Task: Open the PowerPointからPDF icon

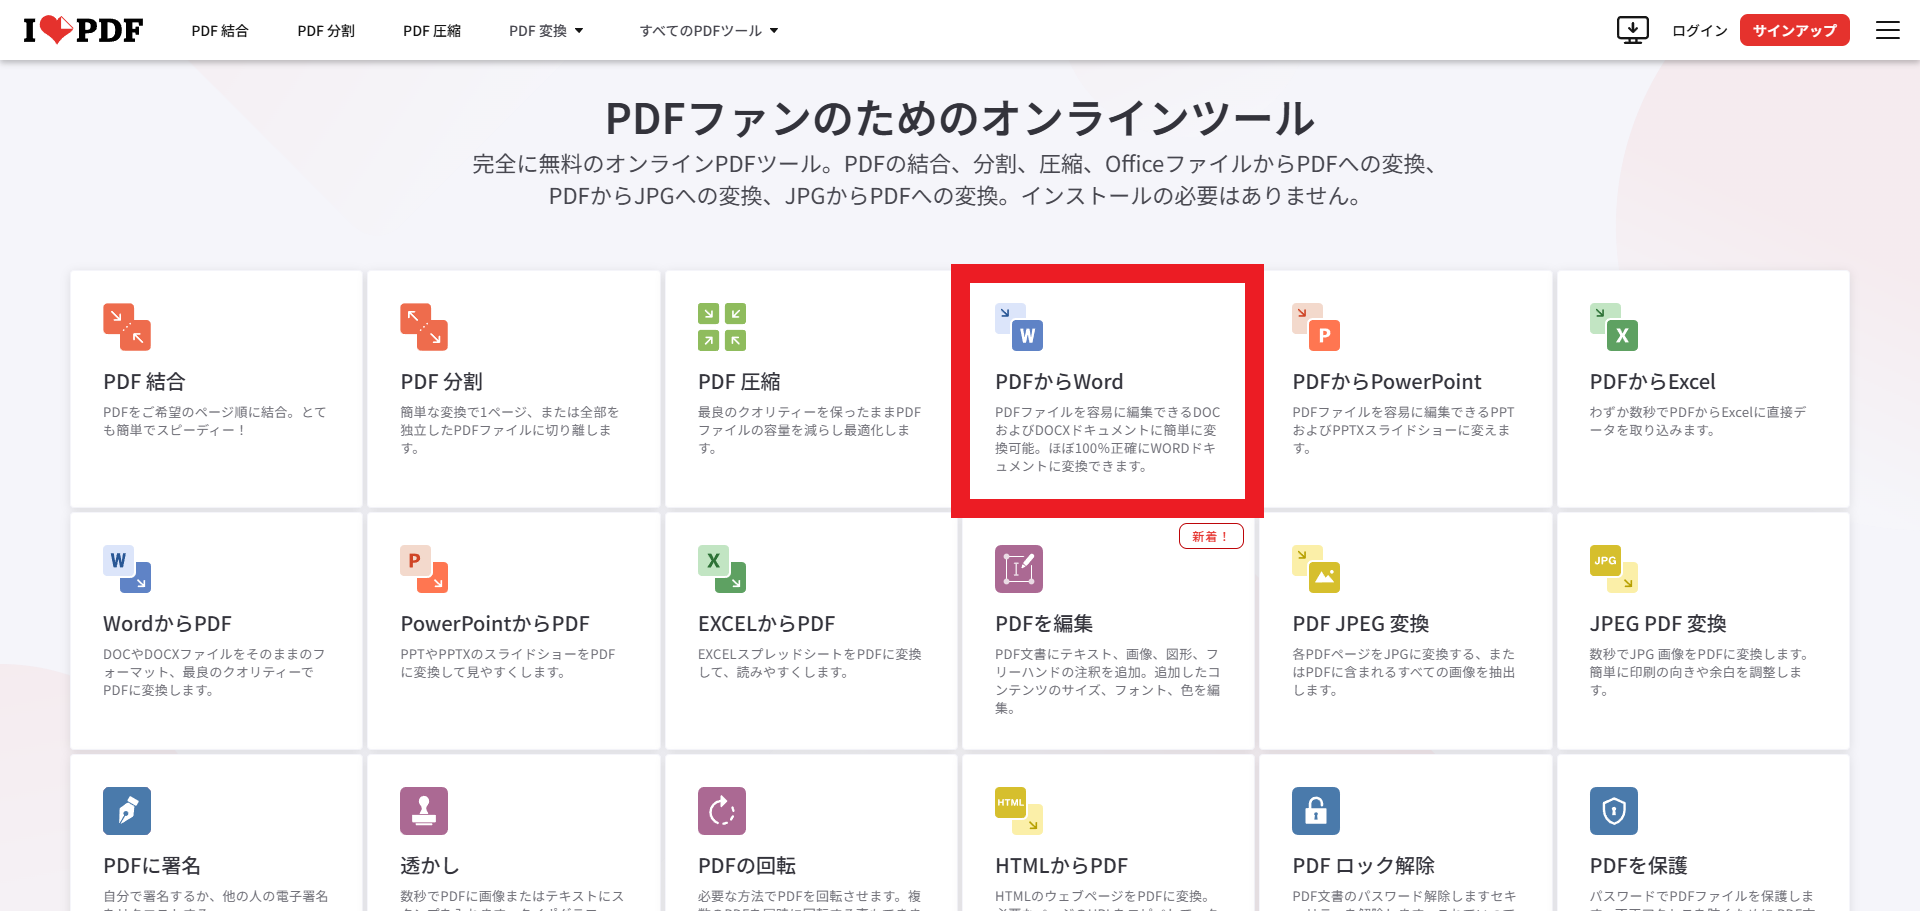Action: (424, 569)
